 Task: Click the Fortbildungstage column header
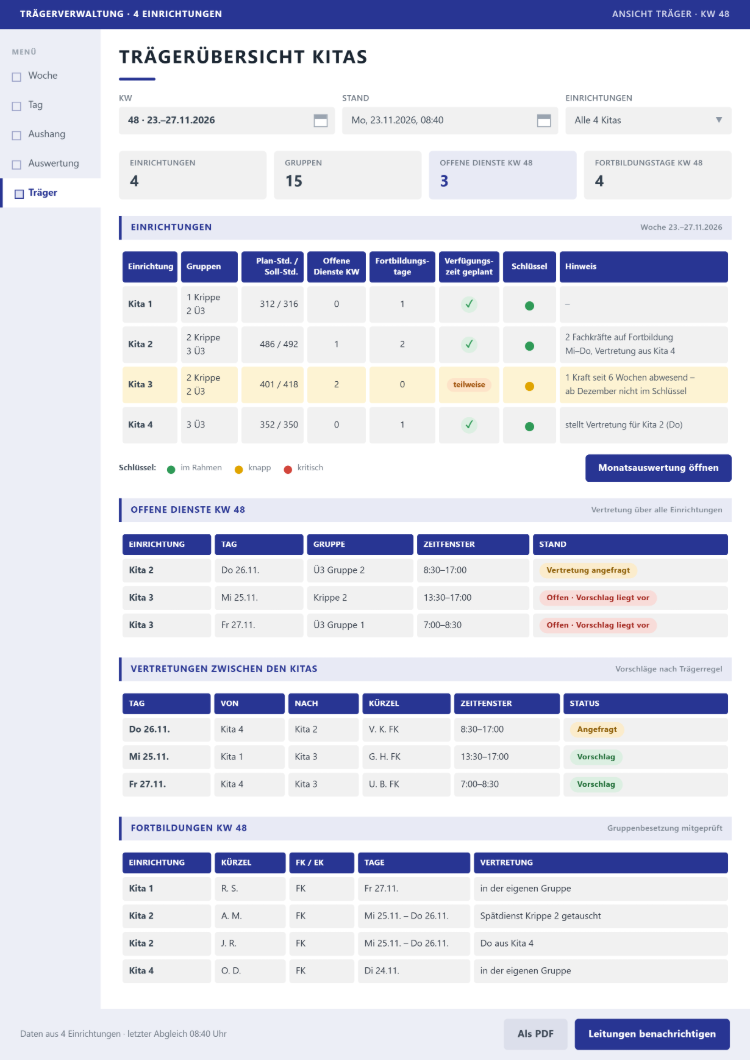click(x=402, y=266)
